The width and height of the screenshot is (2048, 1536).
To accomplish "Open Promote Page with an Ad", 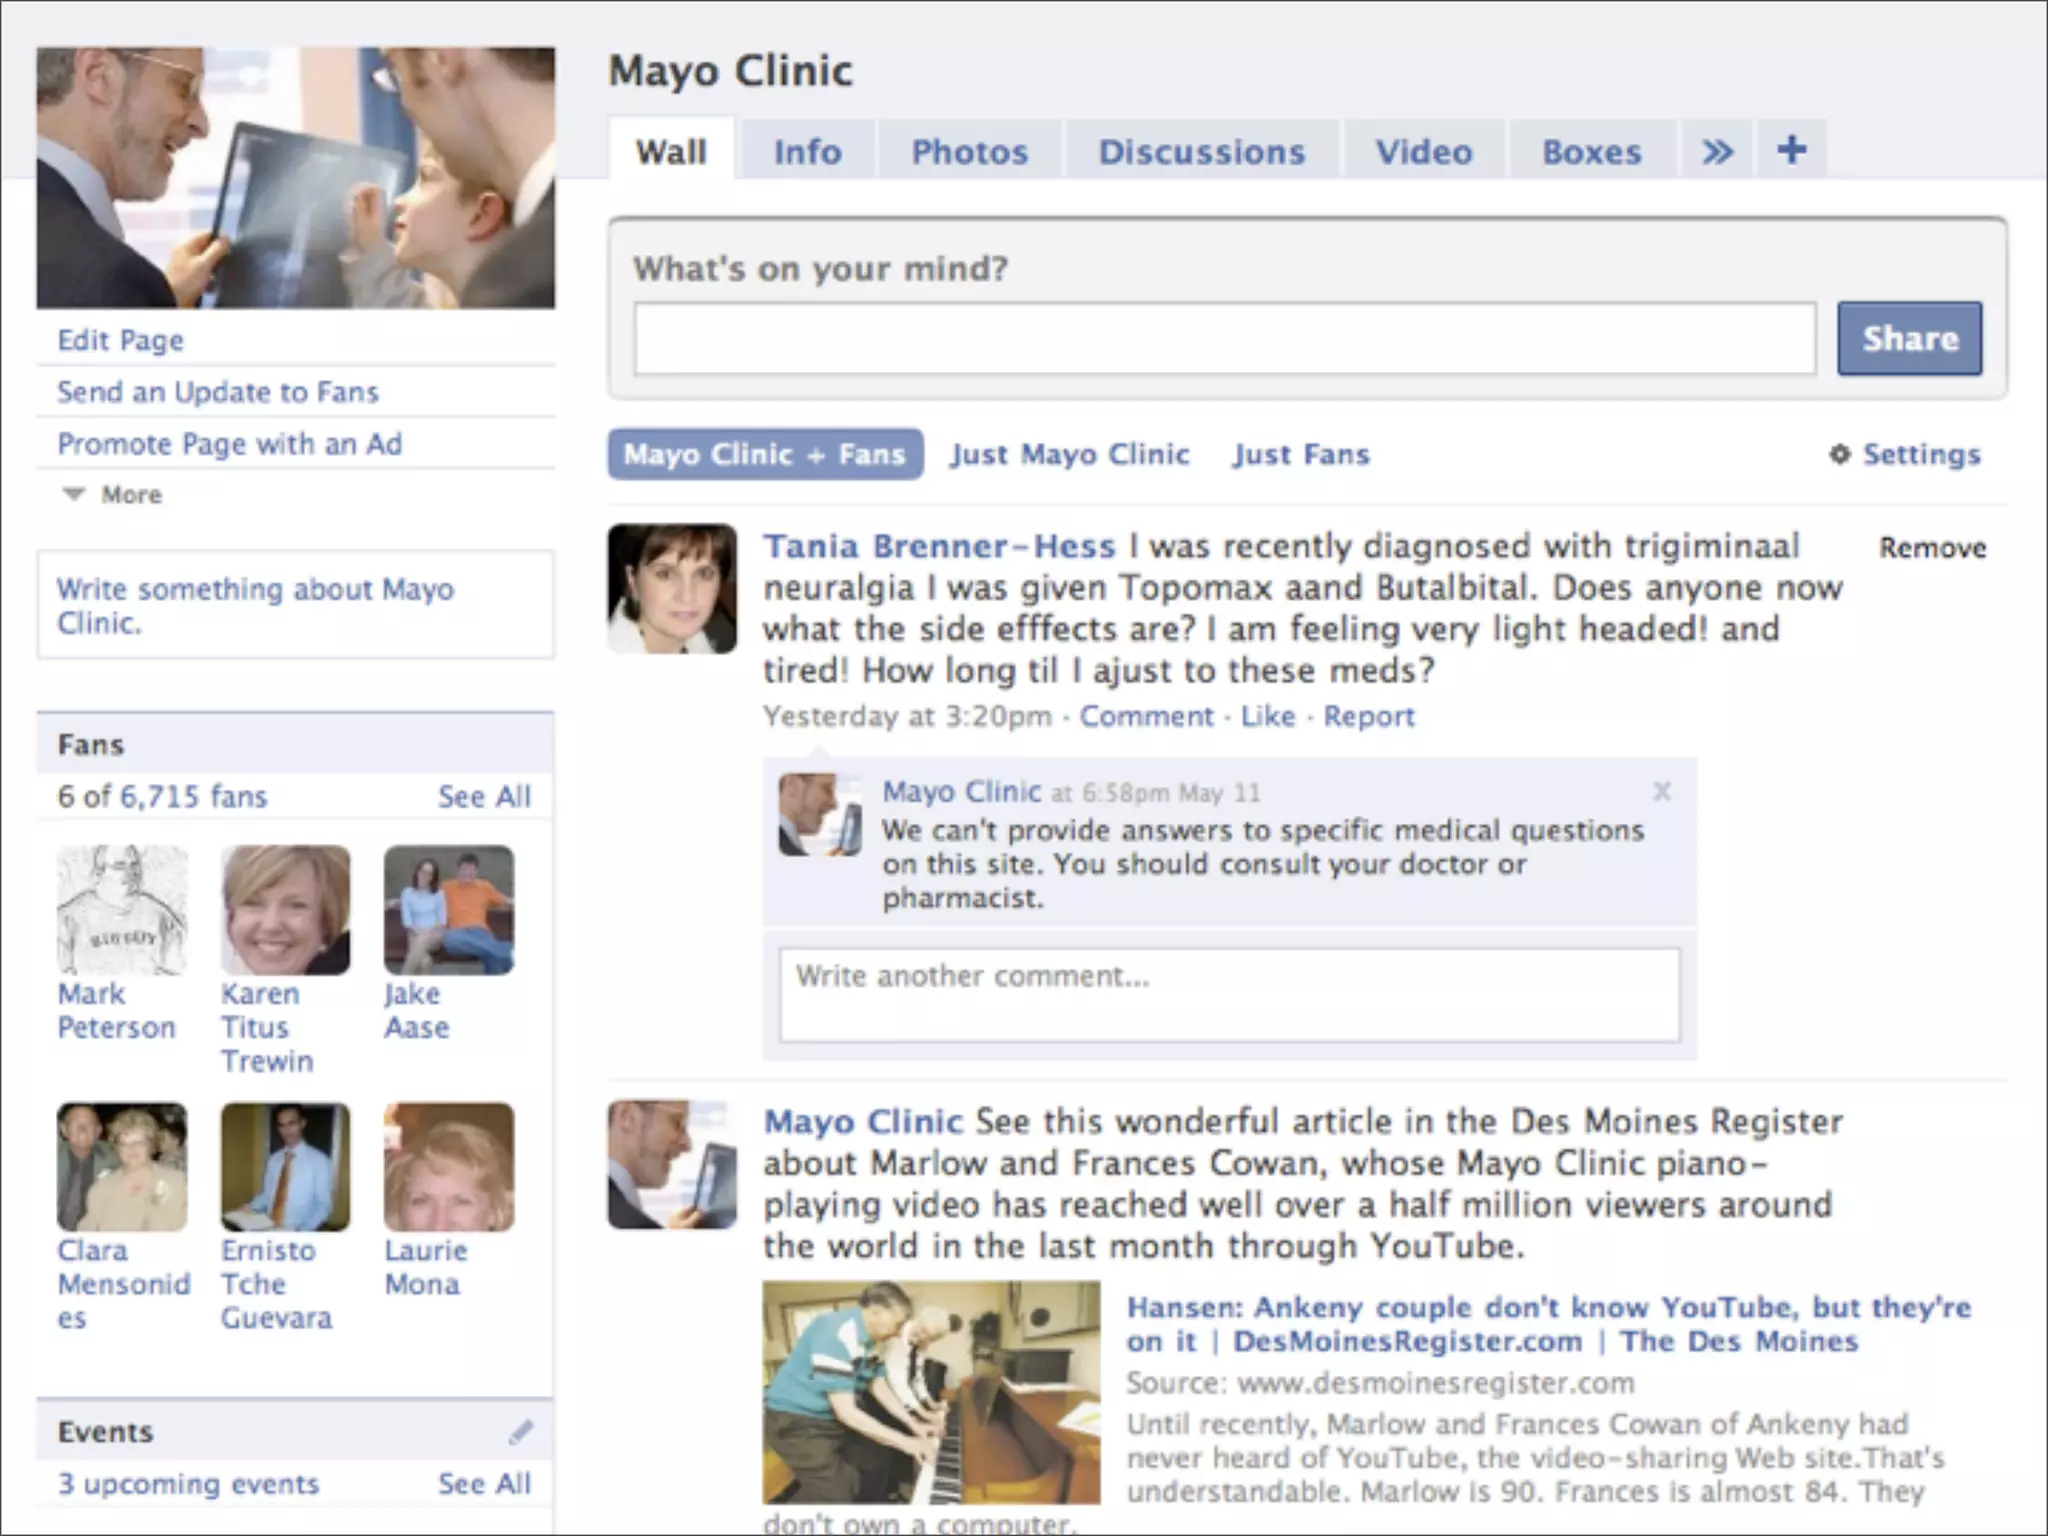I will pos(230,443).
